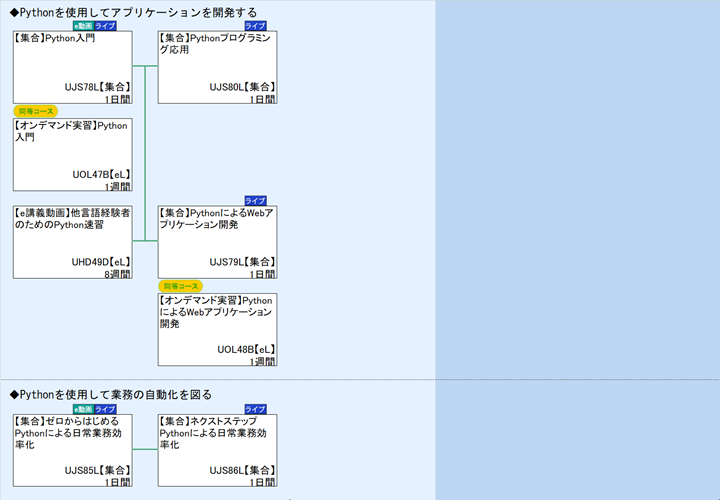Click 同等コース badge above オンデマンド実習 Python入門
This screenshot has height=500, width=720.
(35, 111)
